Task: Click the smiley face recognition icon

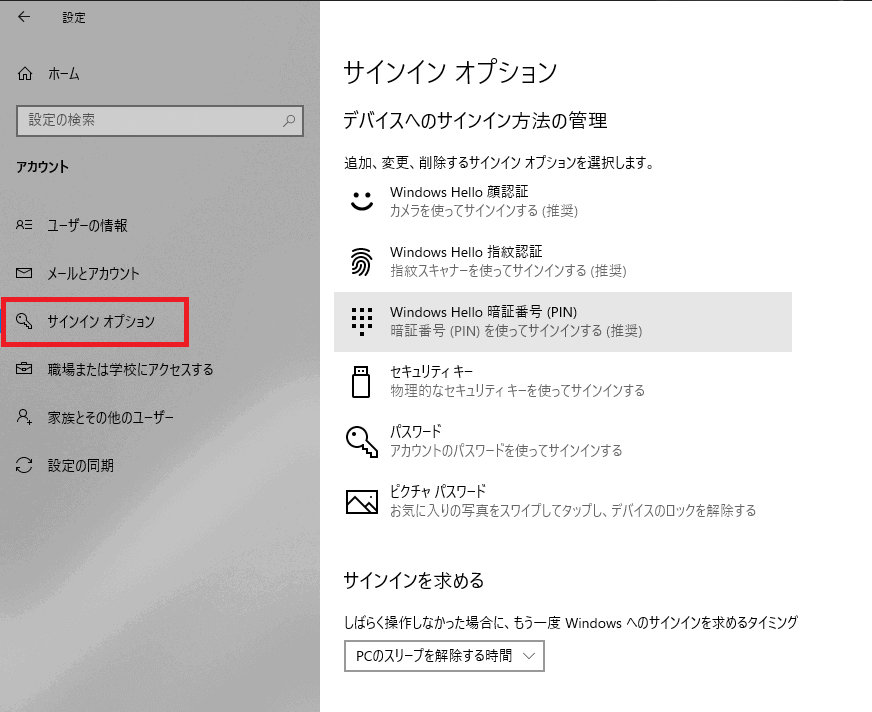Action: 361,201
